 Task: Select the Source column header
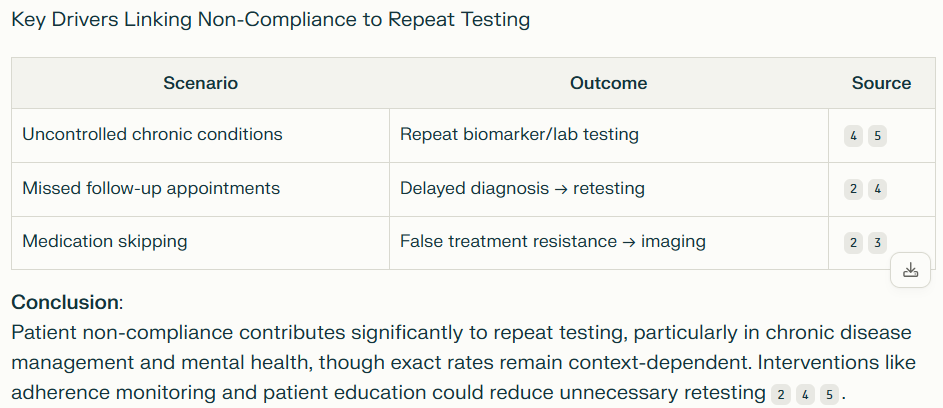click(881, 83)
